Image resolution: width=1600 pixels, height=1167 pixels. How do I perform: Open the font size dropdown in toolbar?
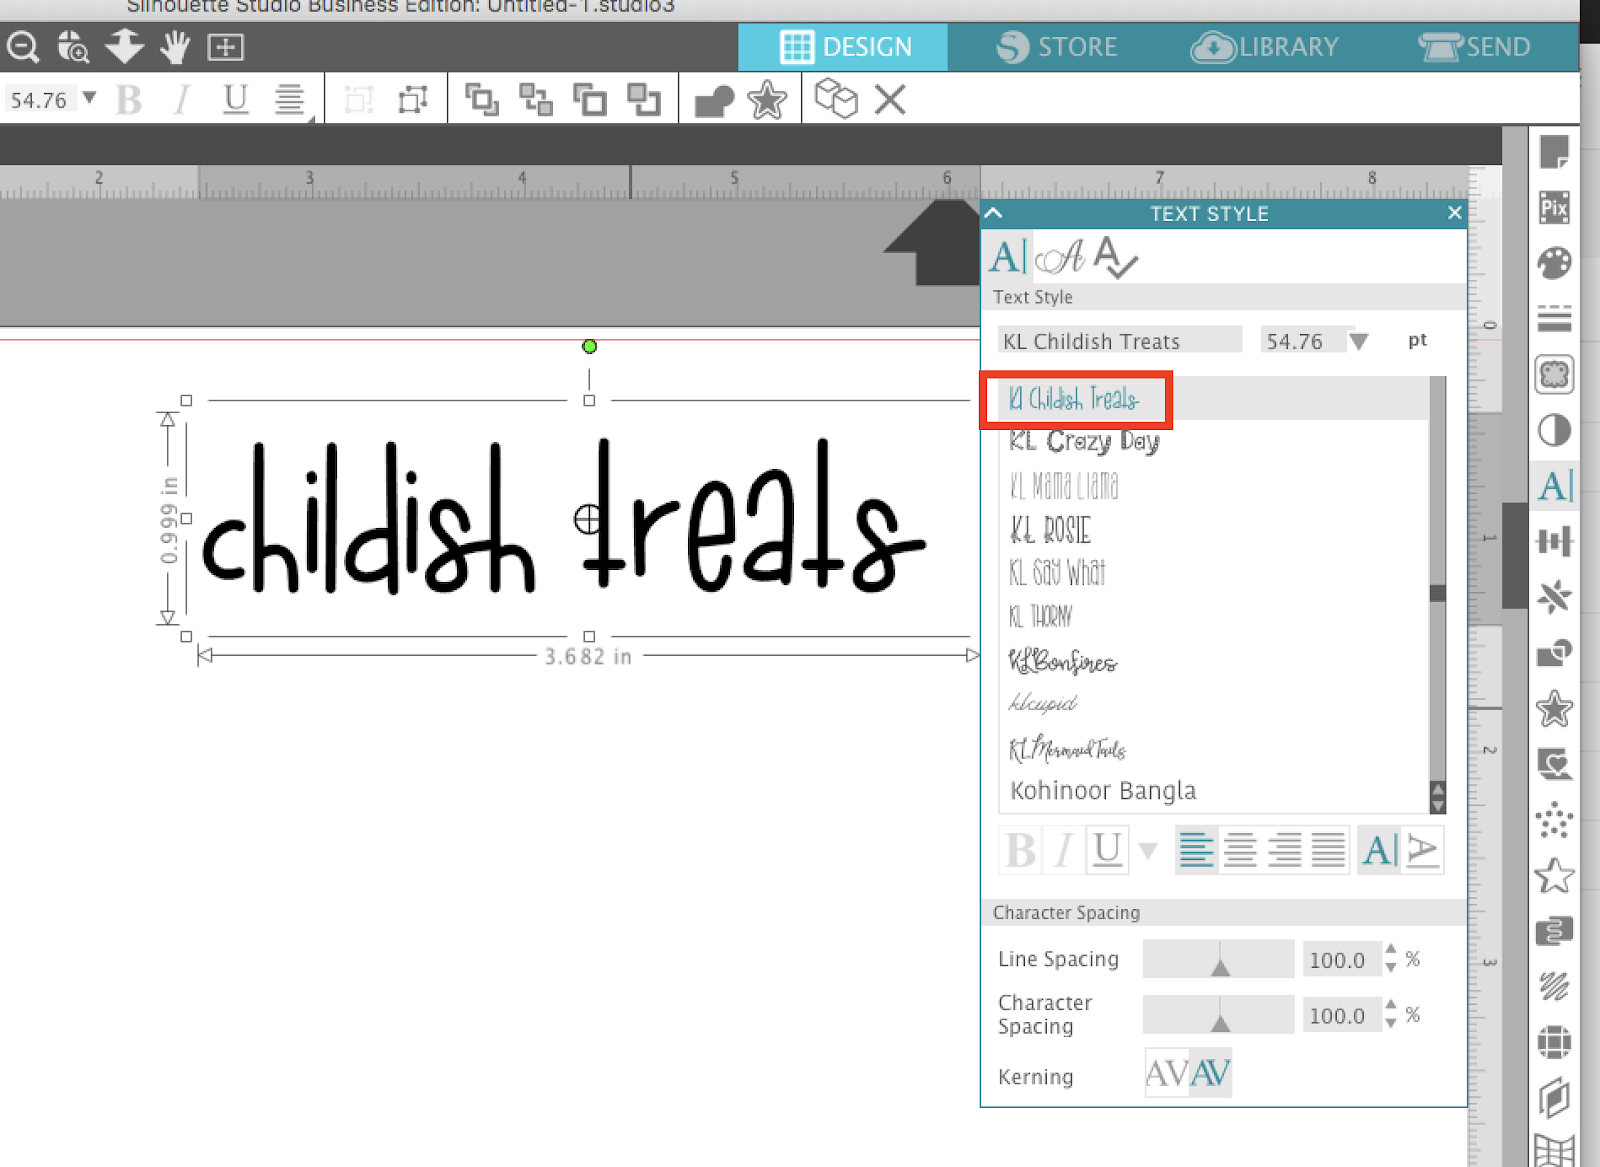[x=91, y=98]
